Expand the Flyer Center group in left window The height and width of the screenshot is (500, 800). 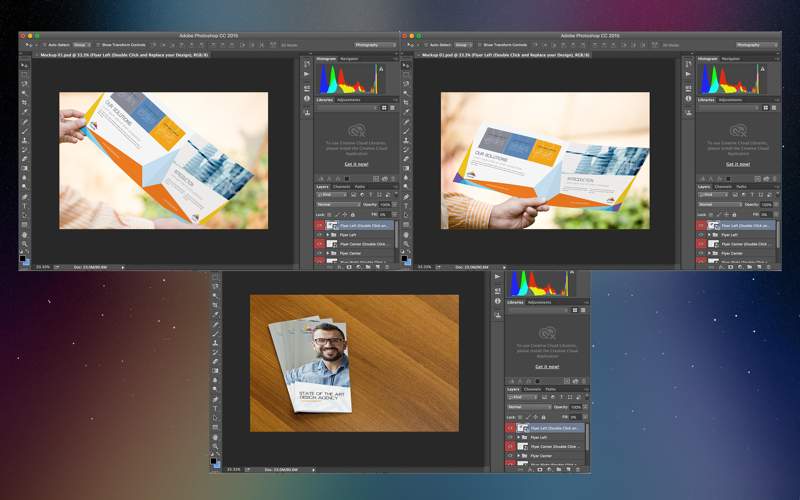pos(328,253)
